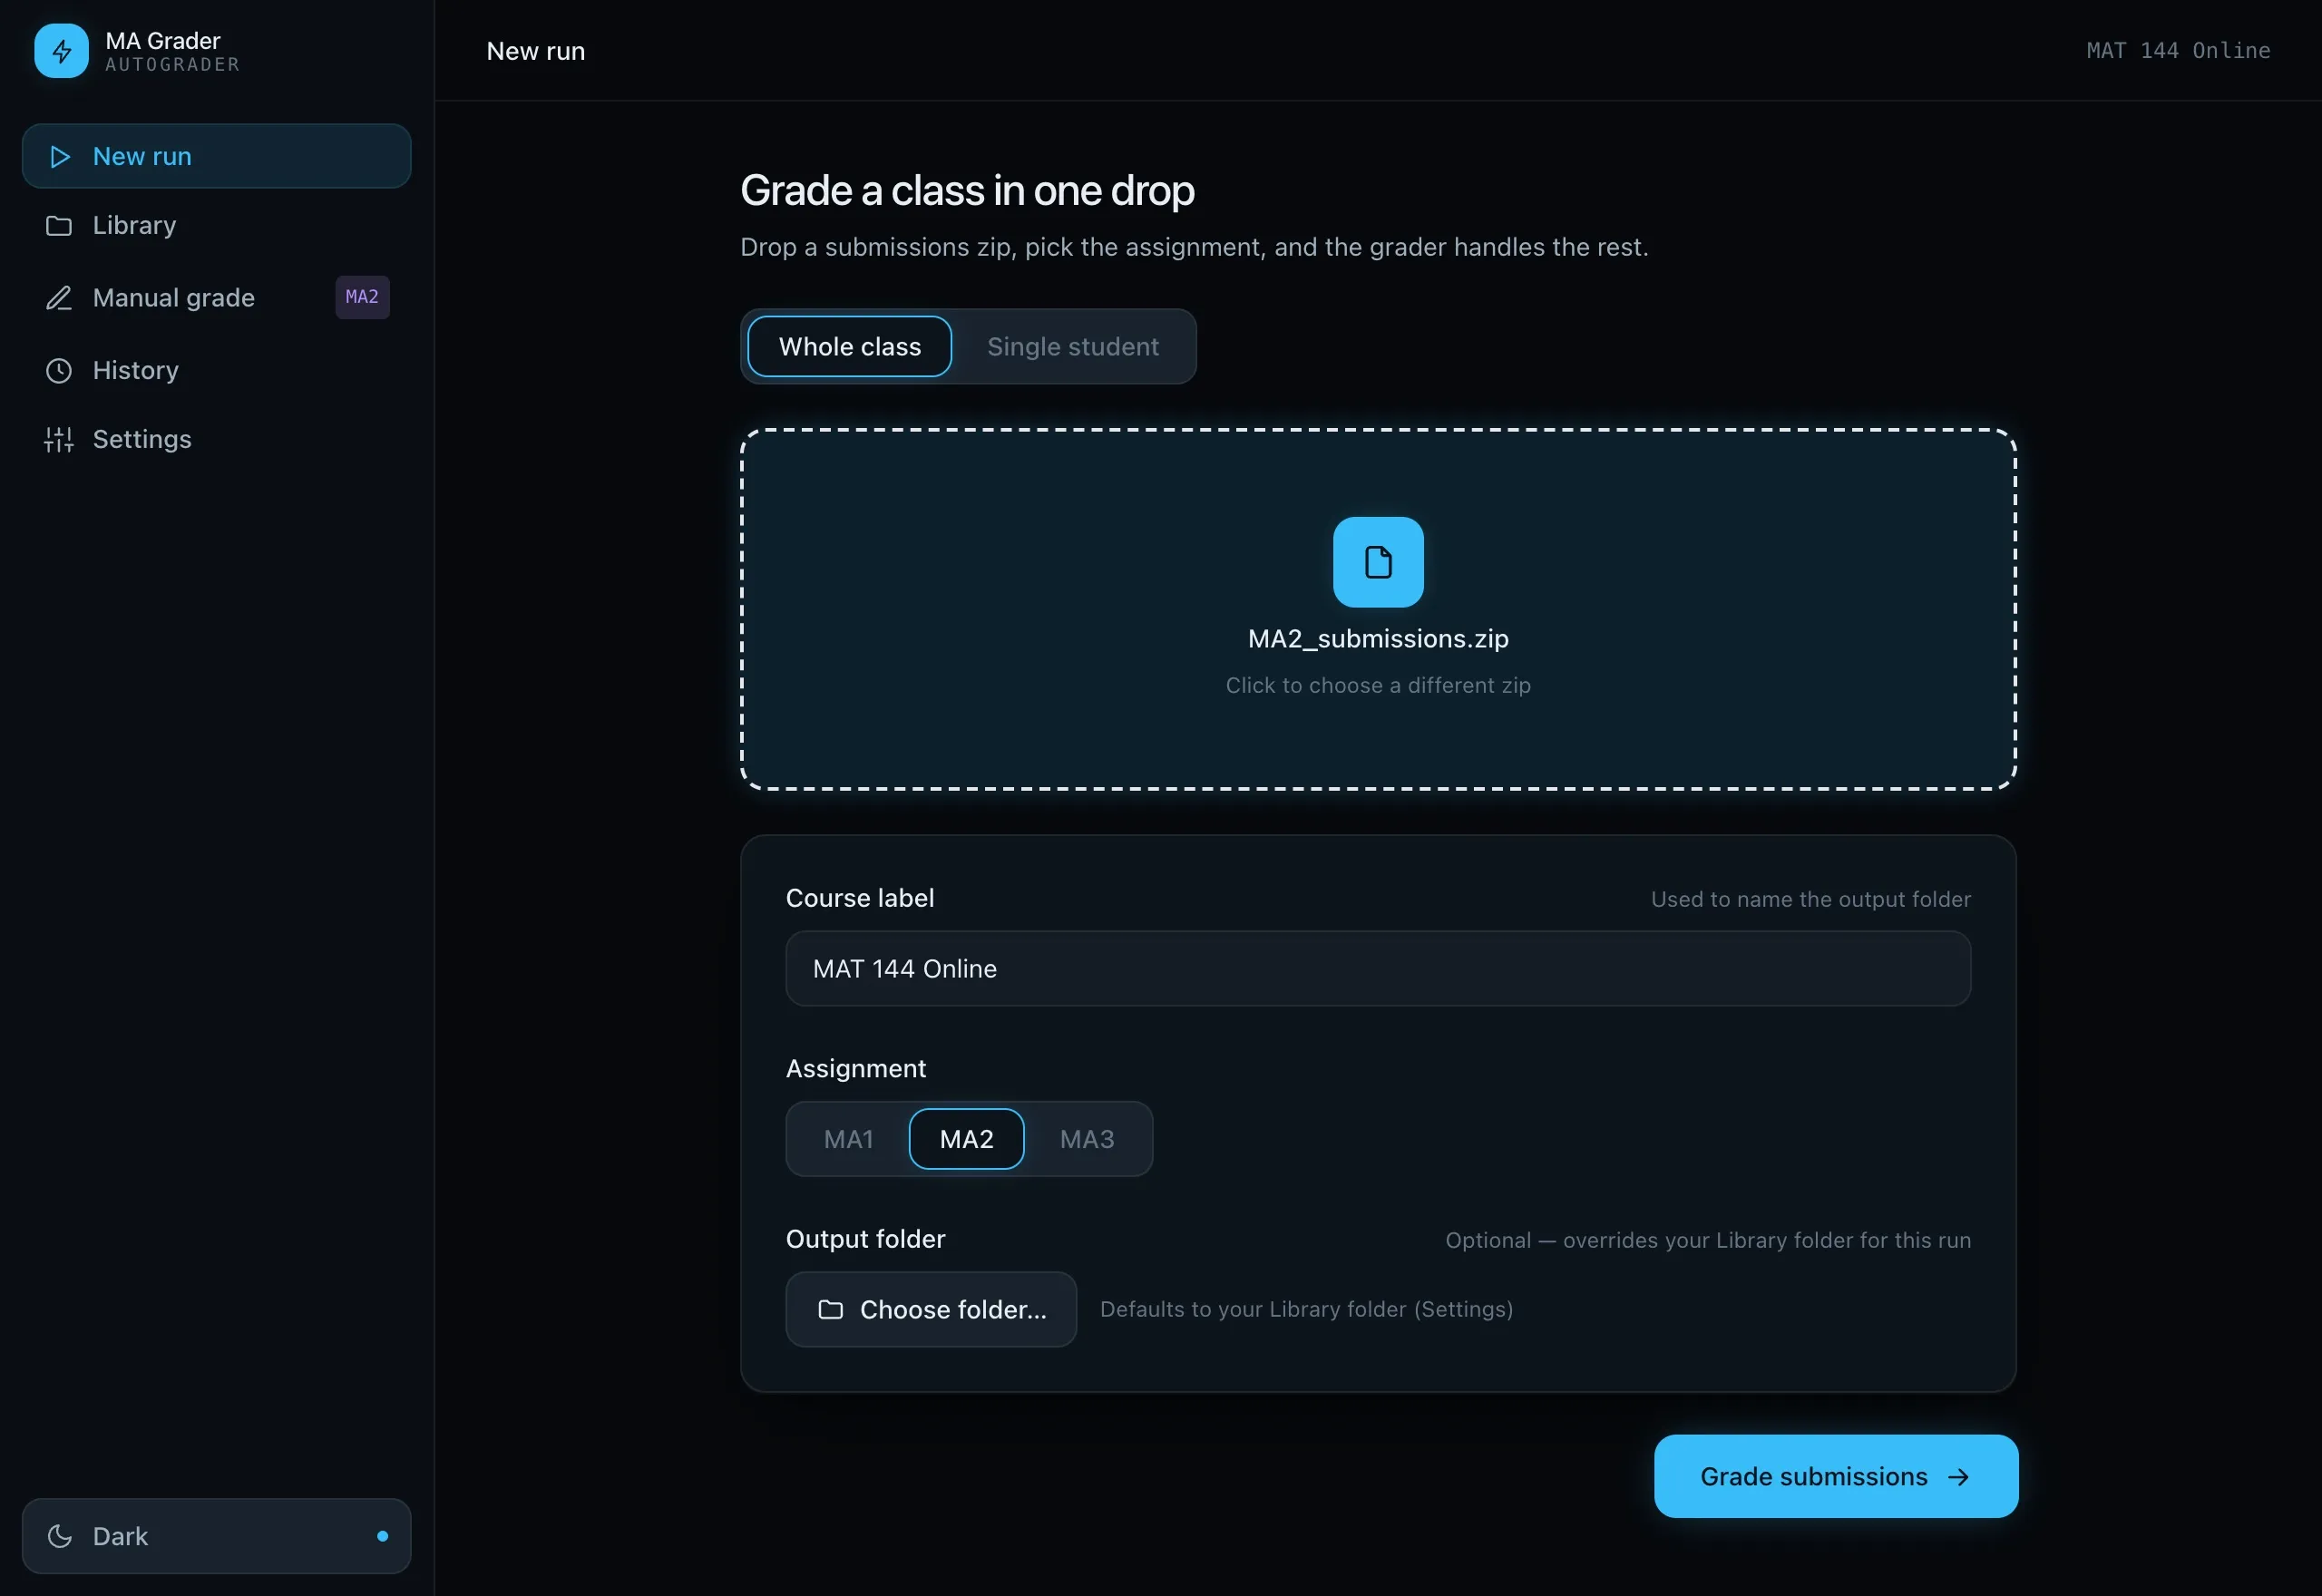Switch to Single student mode
Image resolution: width=2322 pixels, height=1596 pixels.
[x=1073, y=347]
